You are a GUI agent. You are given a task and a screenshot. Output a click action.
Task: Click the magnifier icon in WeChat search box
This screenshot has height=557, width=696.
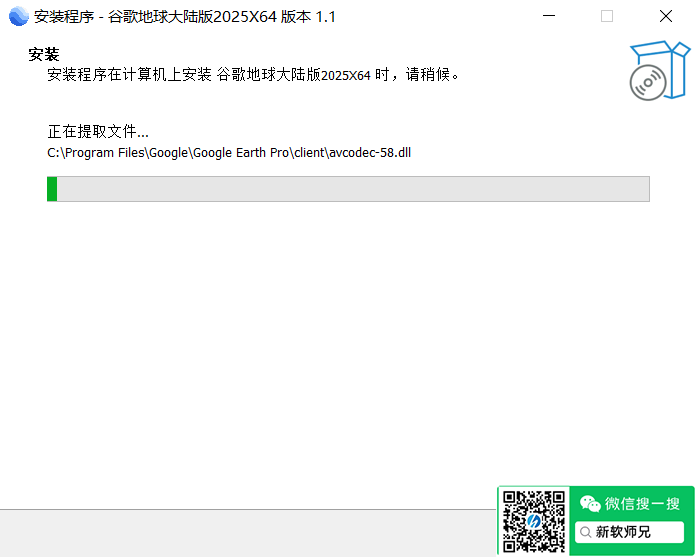(x=585, y=532)
